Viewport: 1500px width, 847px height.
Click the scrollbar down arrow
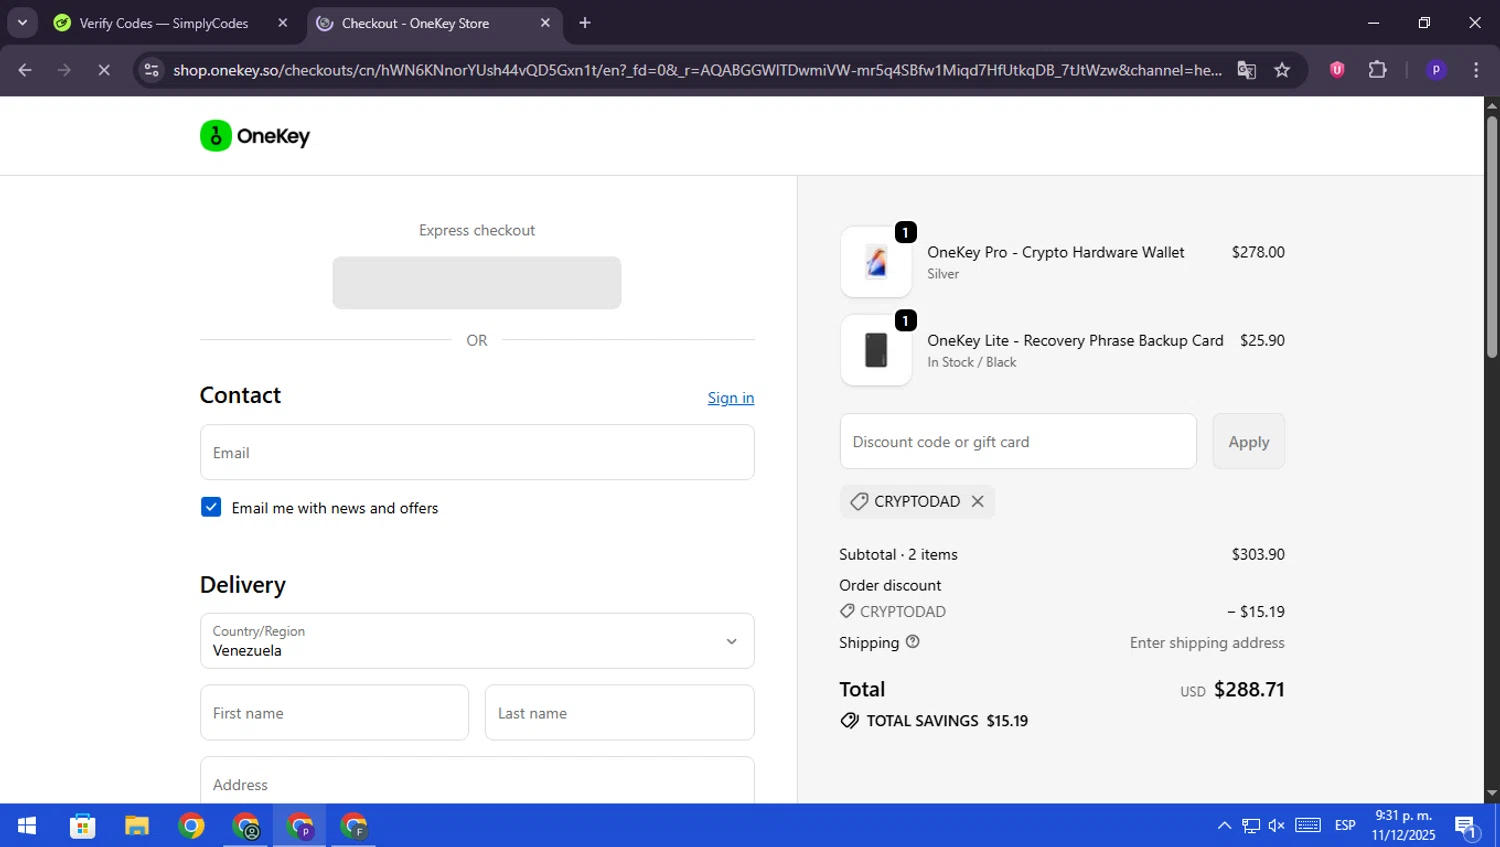point(1492,794)
